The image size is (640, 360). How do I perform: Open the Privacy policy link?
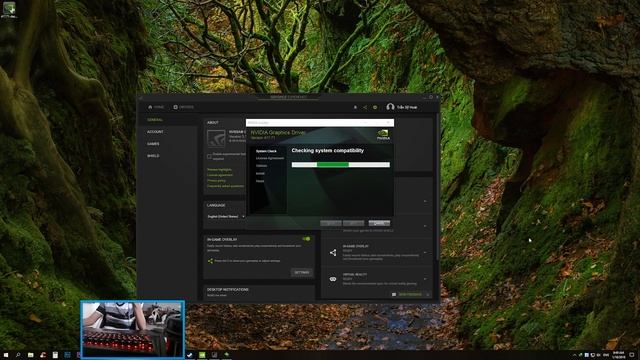click(216, 180)
